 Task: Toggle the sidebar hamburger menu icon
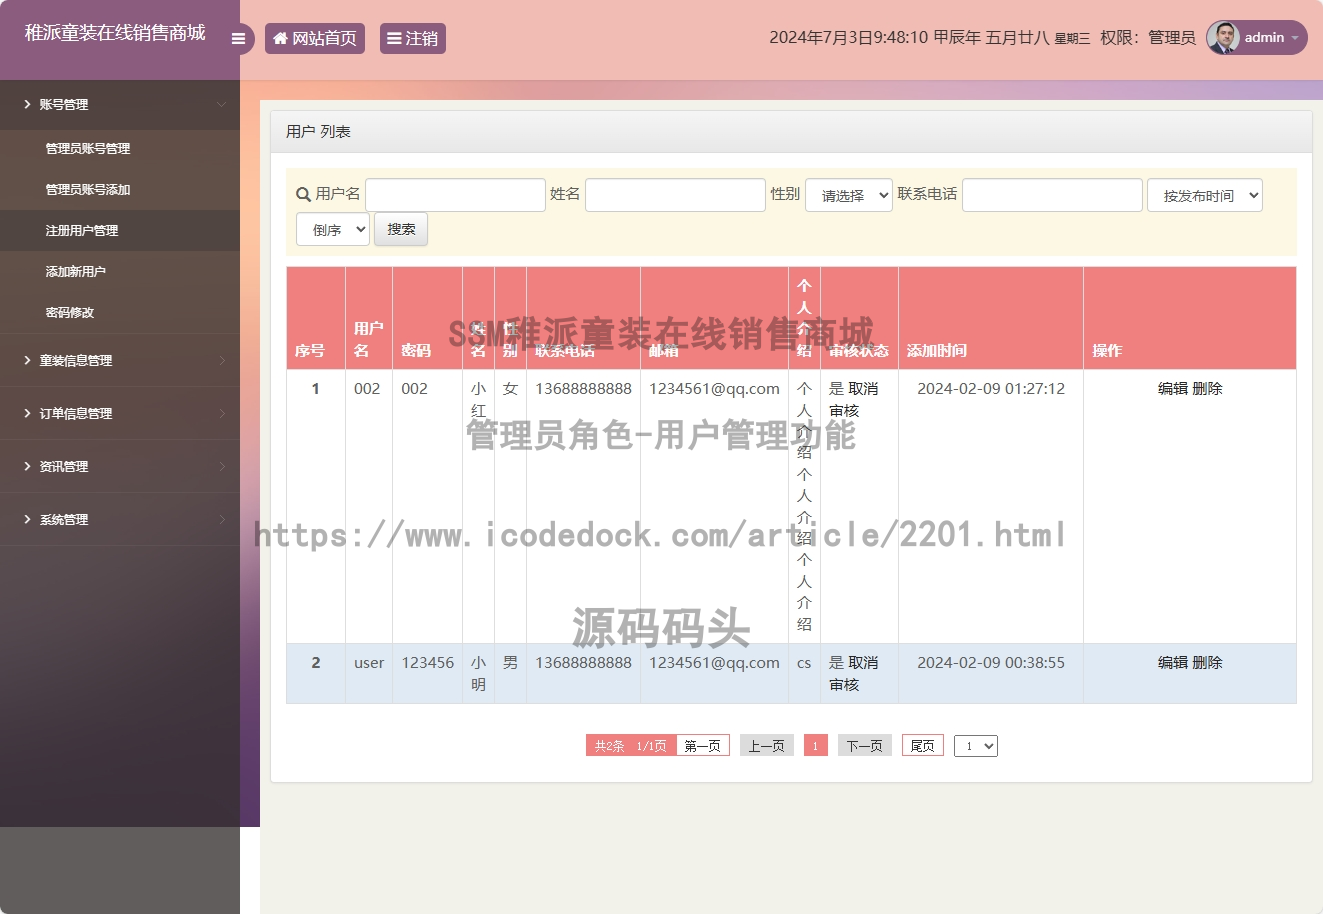point(238,39)
